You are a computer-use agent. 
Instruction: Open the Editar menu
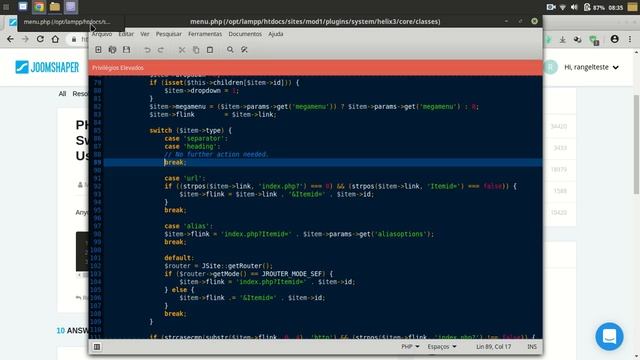(126, 34)
